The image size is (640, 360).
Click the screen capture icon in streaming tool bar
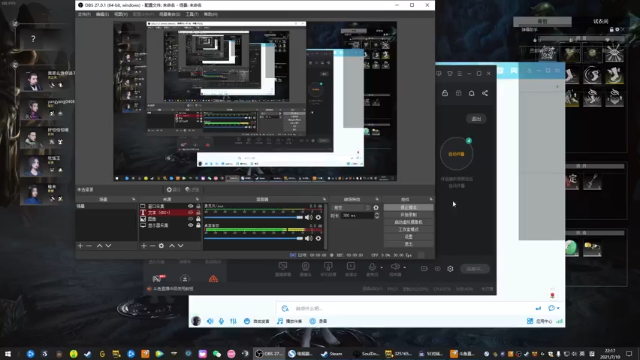pos(283,266)
